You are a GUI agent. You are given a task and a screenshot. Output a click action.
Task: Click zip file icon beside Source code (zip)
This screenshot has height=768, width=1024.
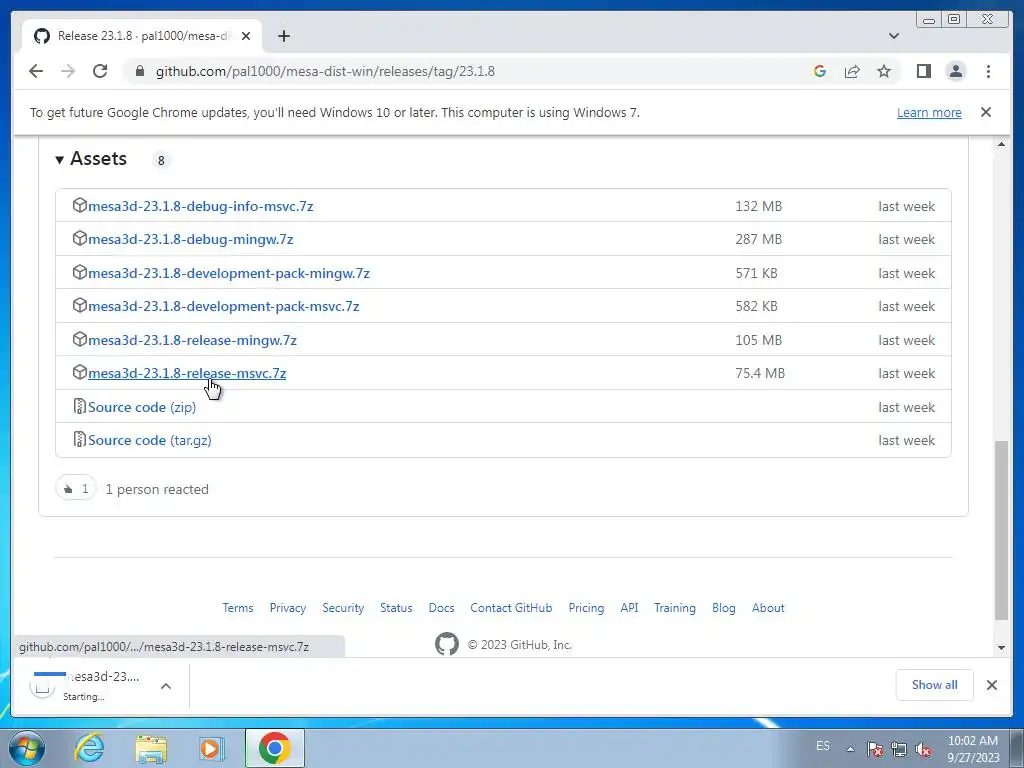pos(80,406)
